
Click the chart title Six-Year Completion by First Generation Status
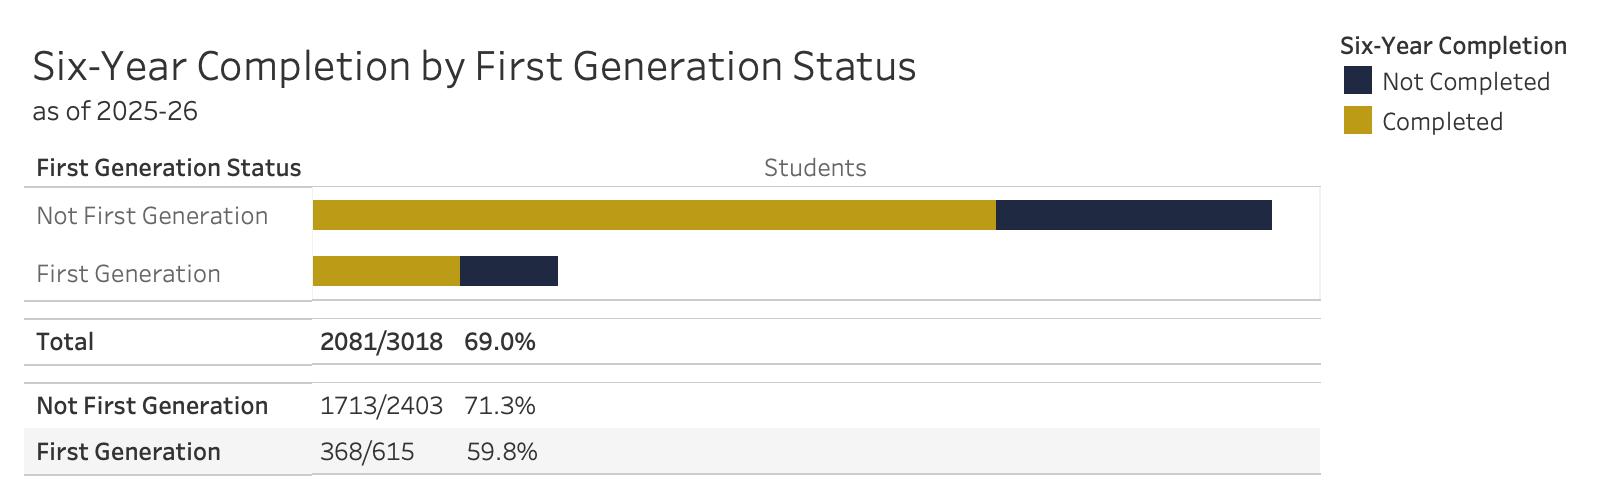474,67
